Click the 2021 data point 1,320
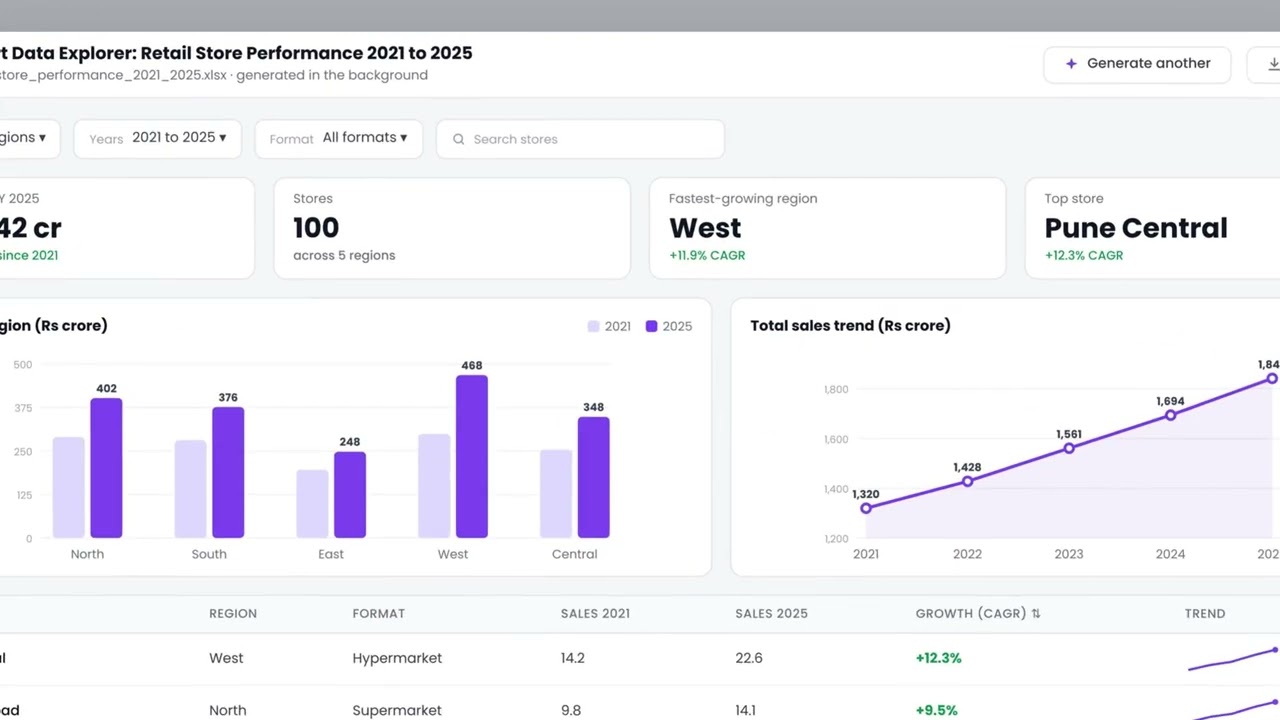 coord(866,508)
